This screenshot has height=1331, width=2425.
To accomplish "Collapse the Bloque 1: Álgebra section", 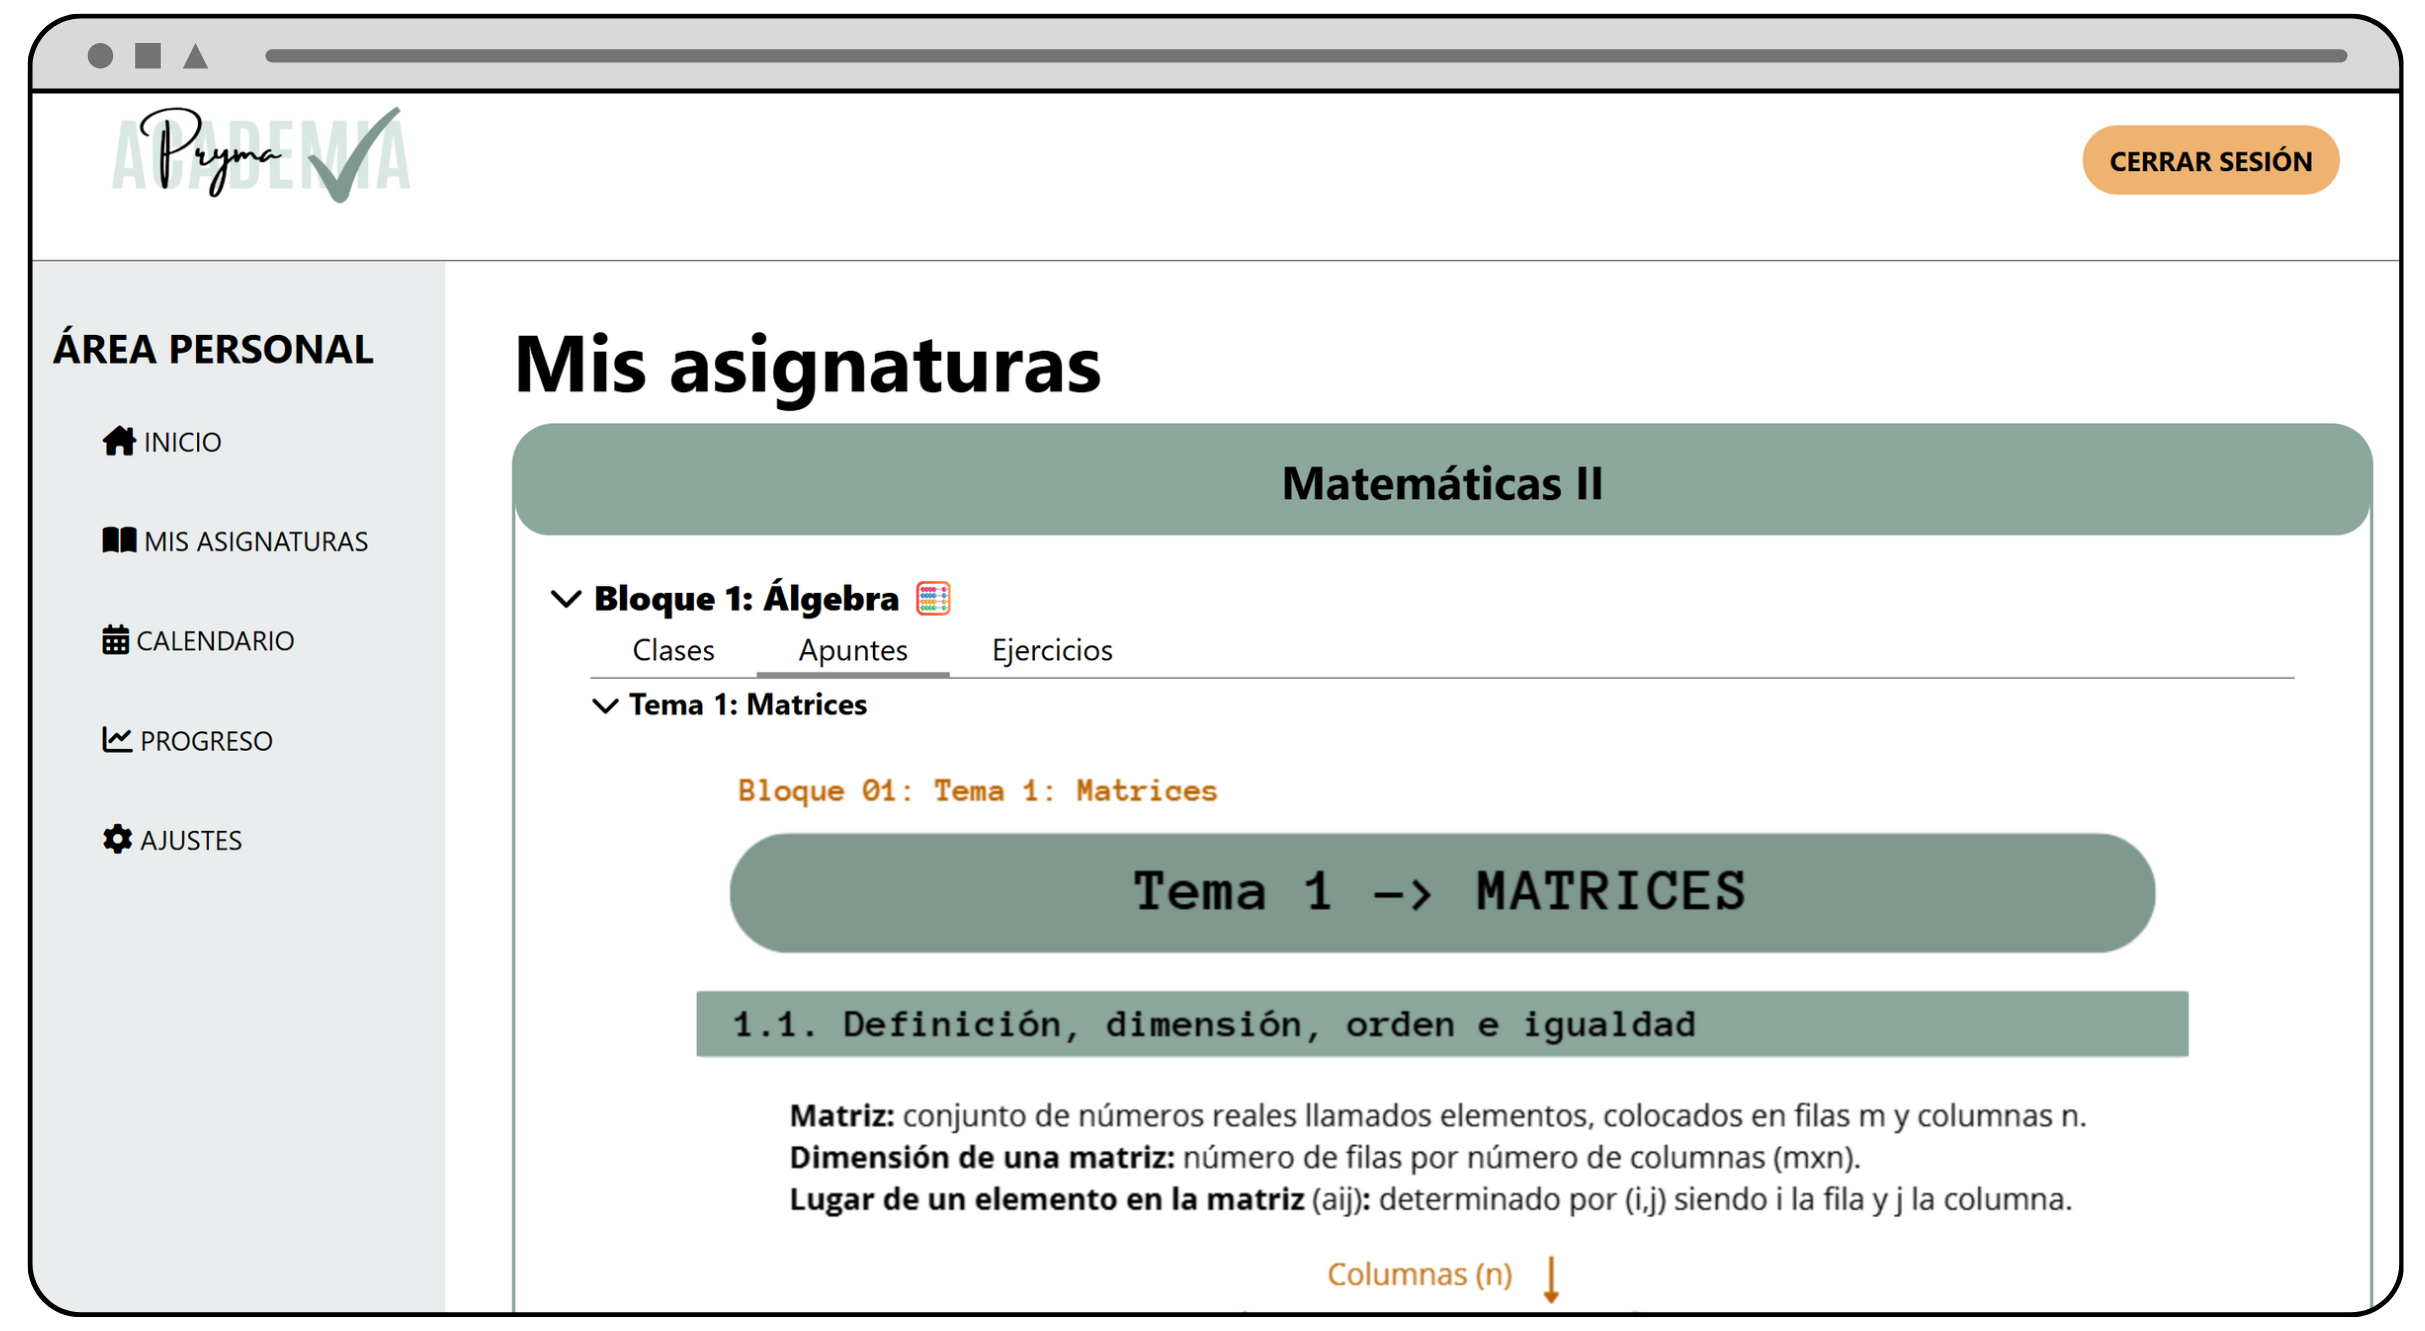I will [x=566, y=598].
